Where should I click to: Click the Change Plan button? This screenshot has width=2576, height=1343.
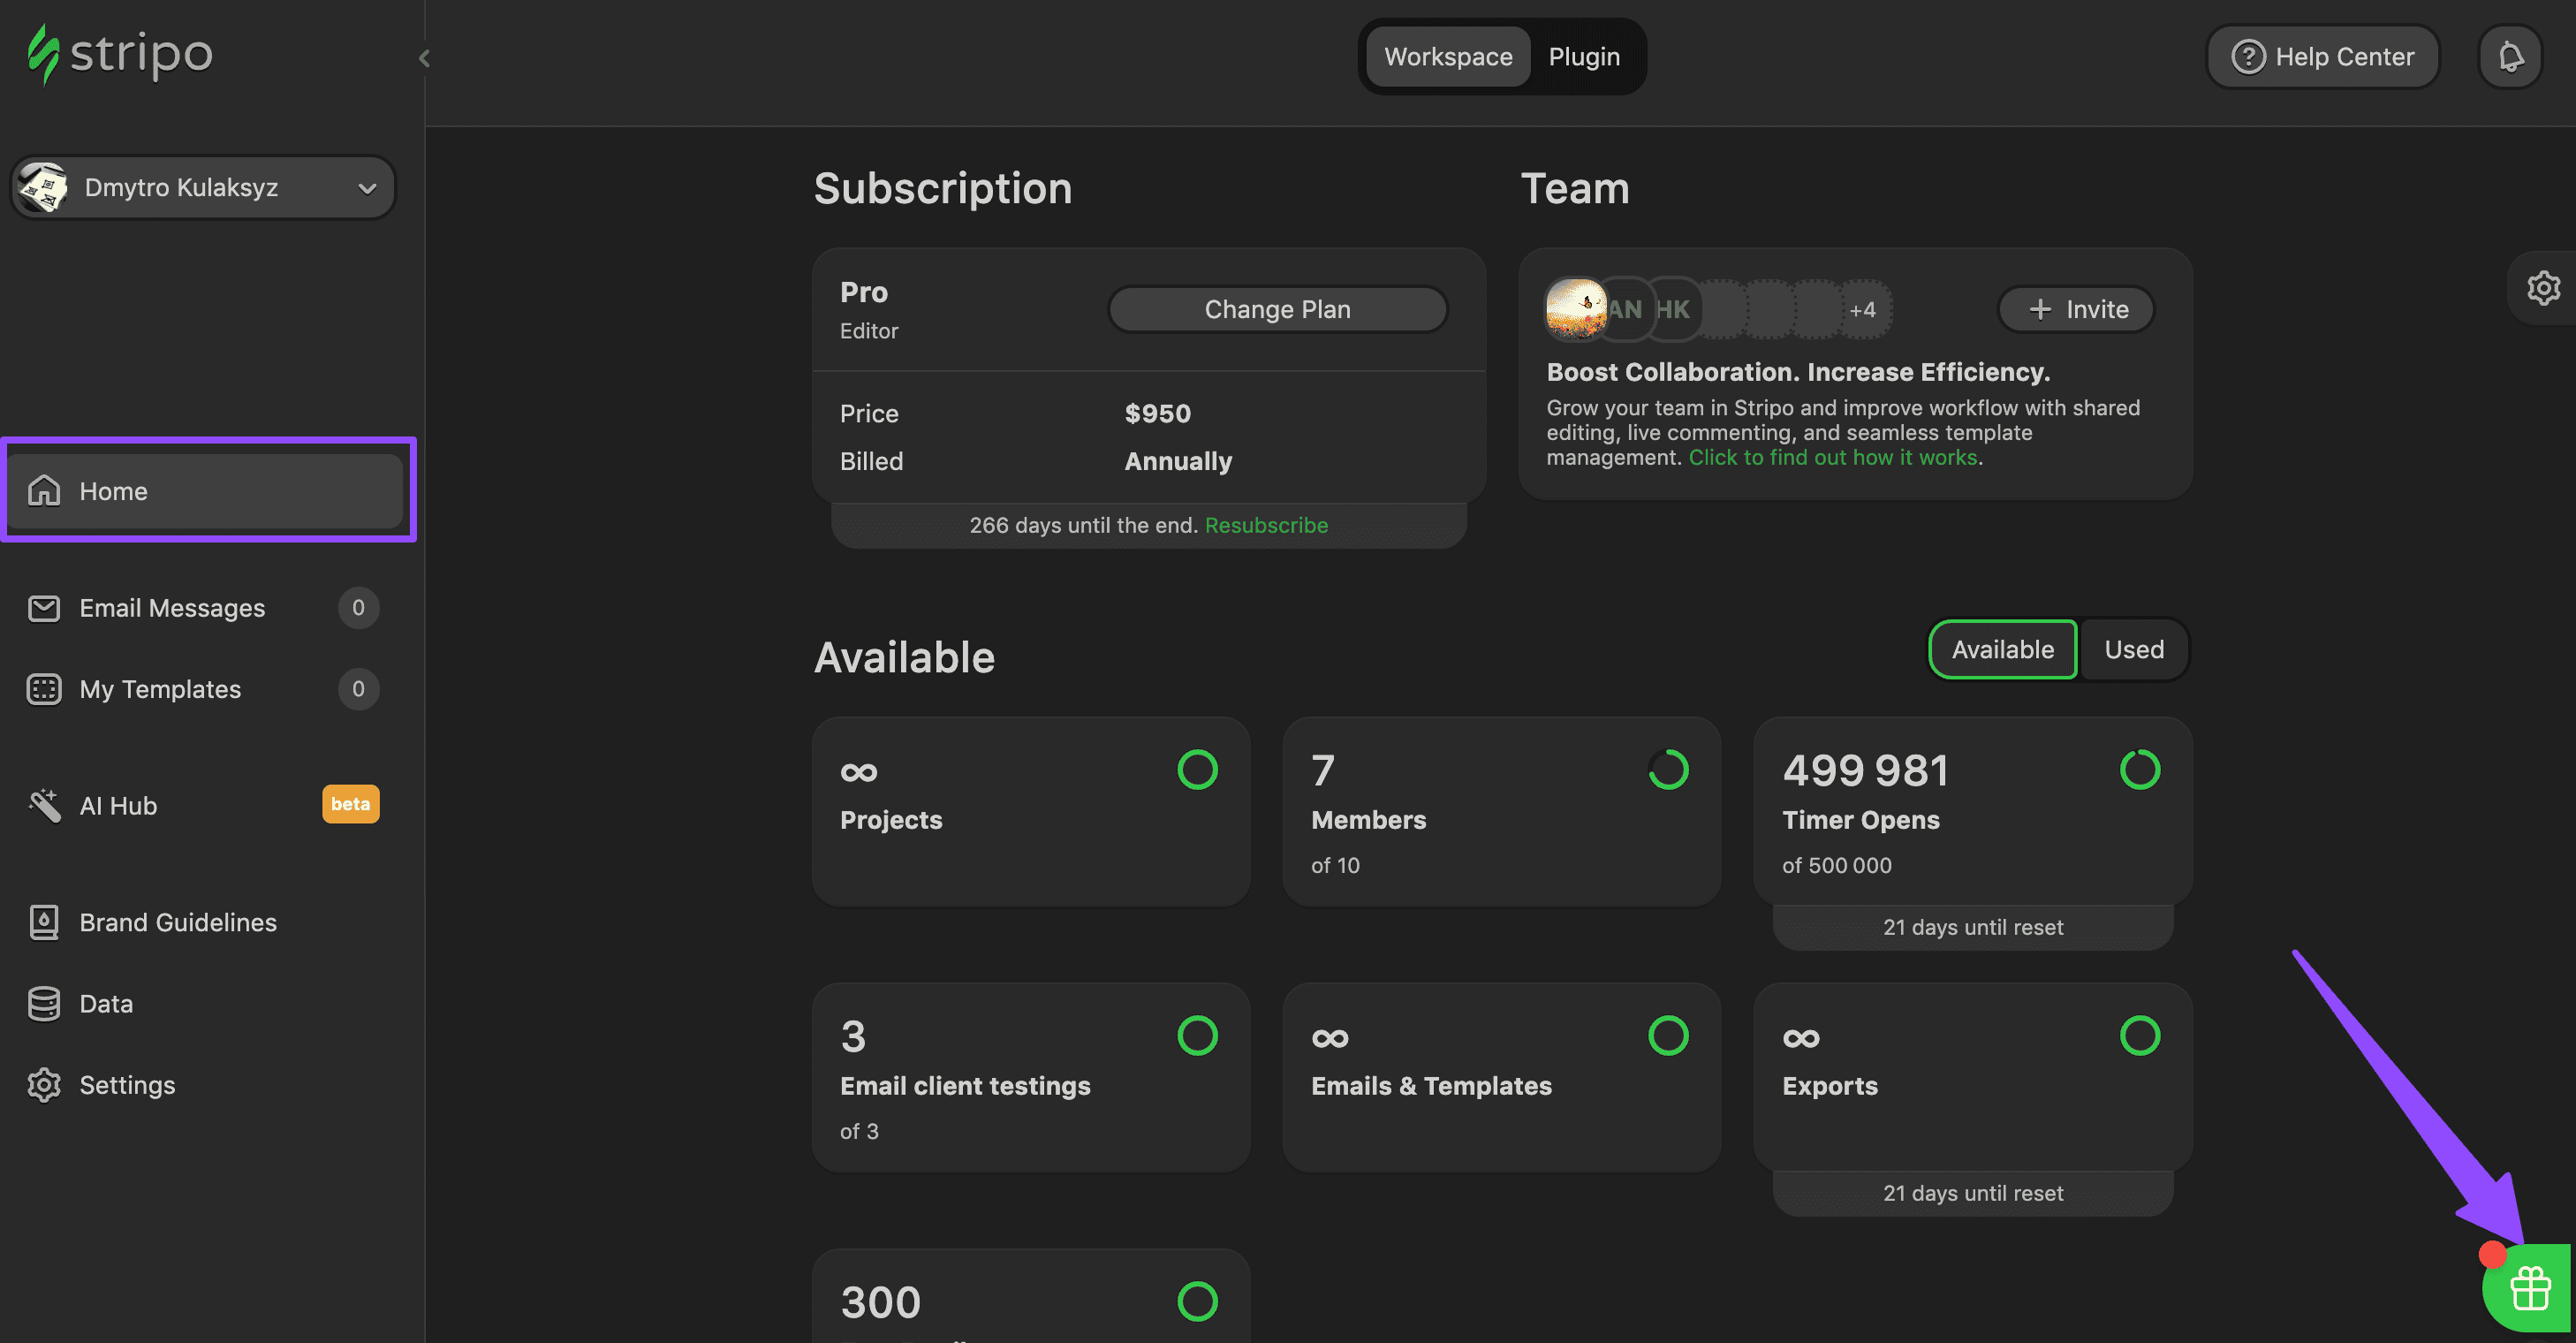(x=1277, y=309)
